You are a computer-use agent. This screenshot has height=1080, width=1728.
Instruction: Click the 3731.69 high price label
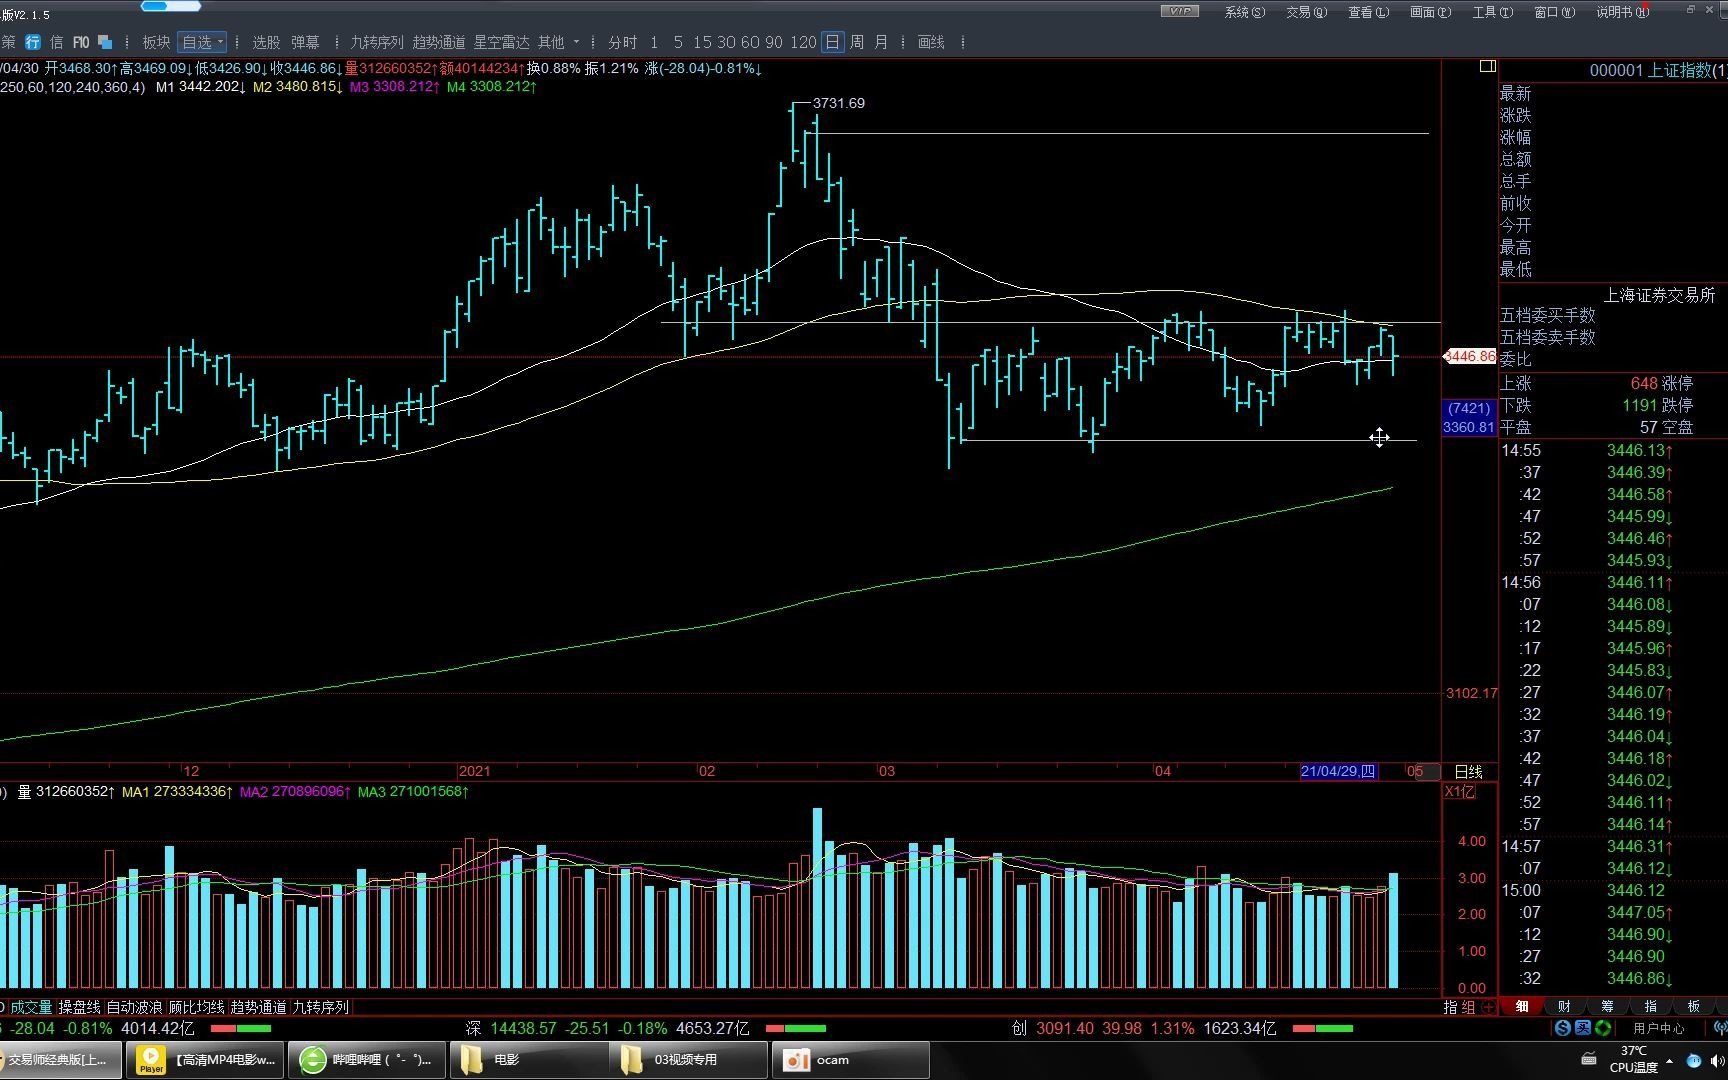pyautogui.click(x=839, y=103)
